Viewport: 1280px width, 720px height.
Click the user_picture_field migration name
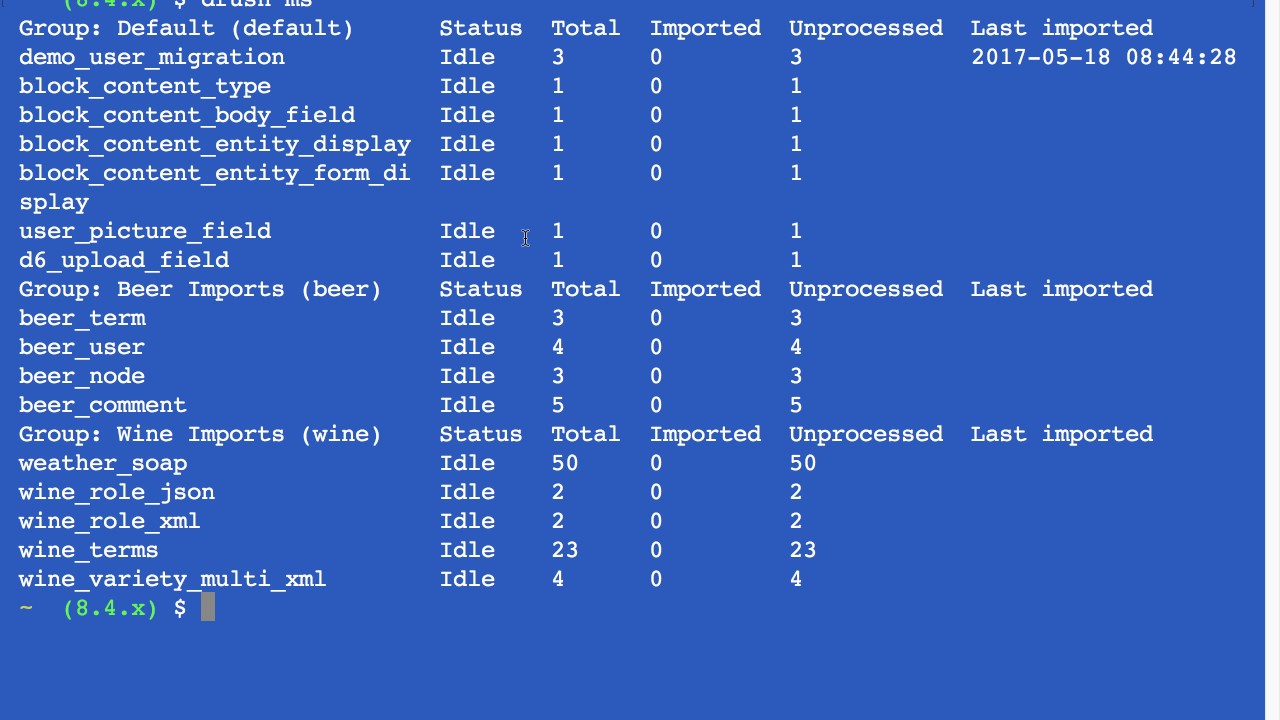click(x=144, y=231)
